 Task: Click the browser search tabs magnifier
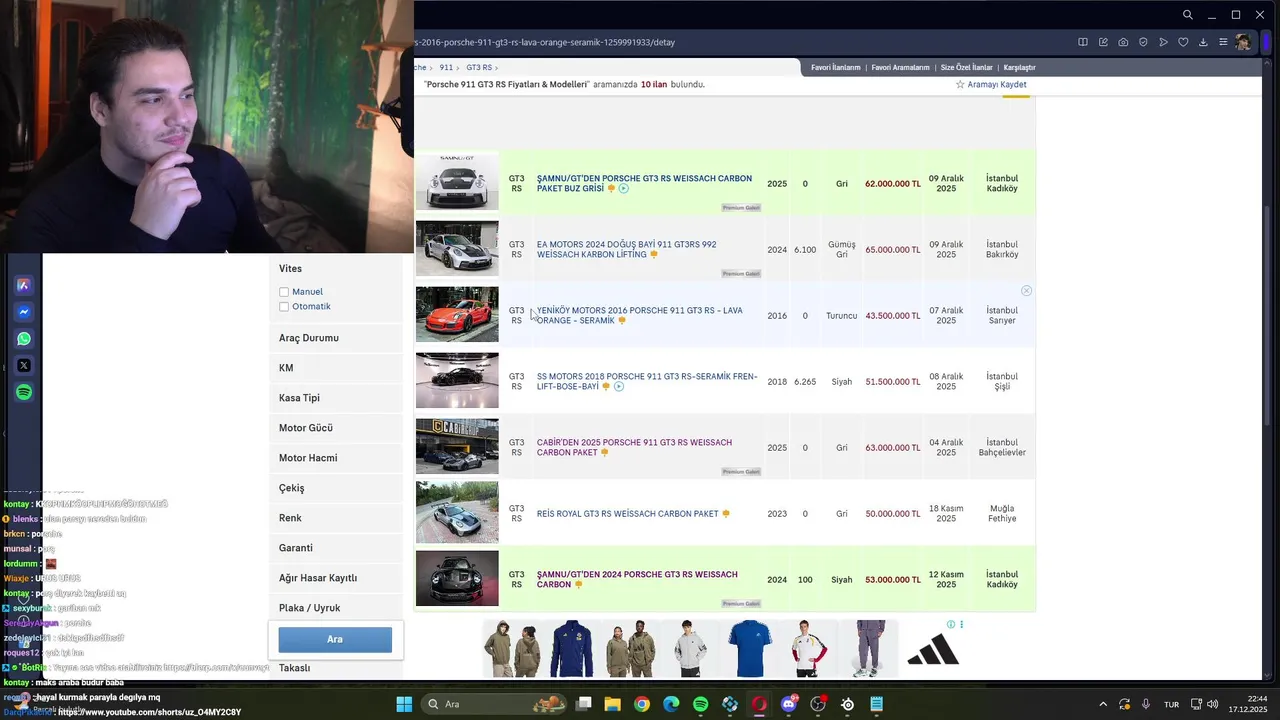(1188, 15)
